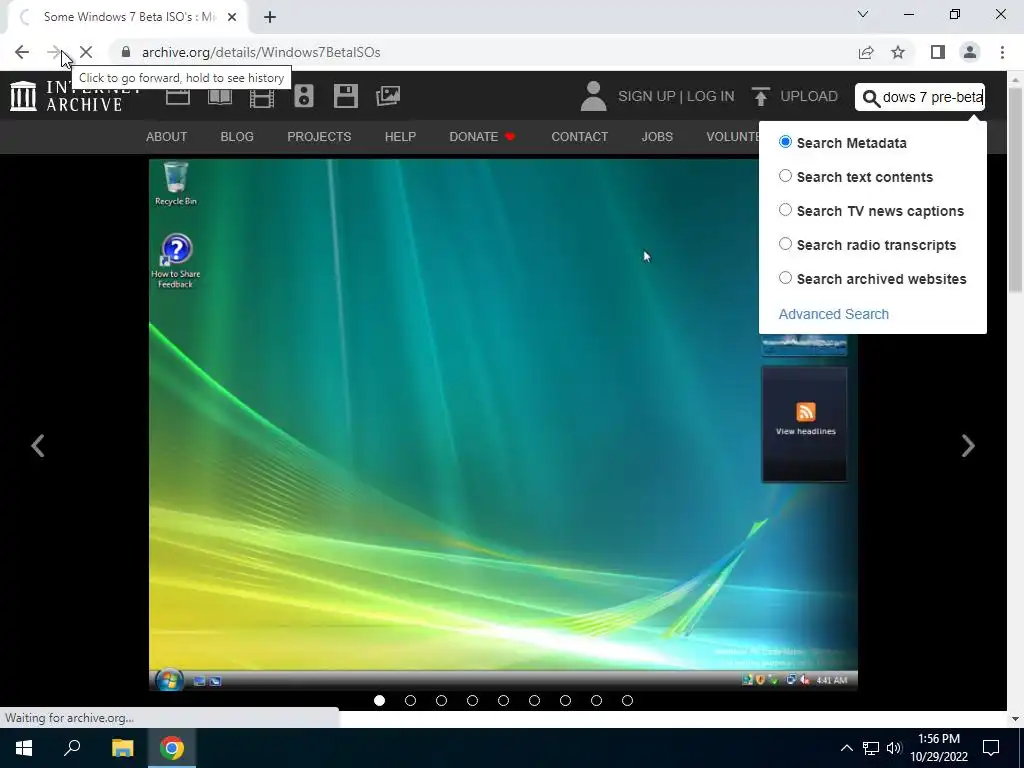View site information lock icon
Image resolution: width=1024 pixels, height=768 pixels.
pos(126,52)
